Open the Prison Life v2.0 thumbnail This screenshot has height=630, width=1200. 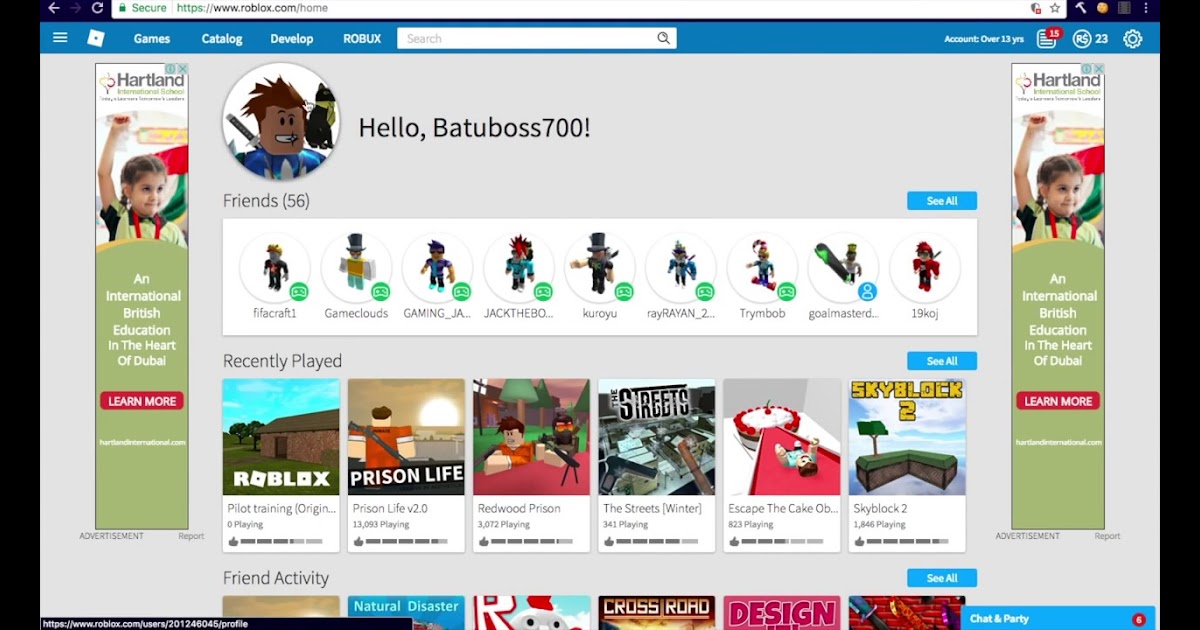click(x=406, y=437)
